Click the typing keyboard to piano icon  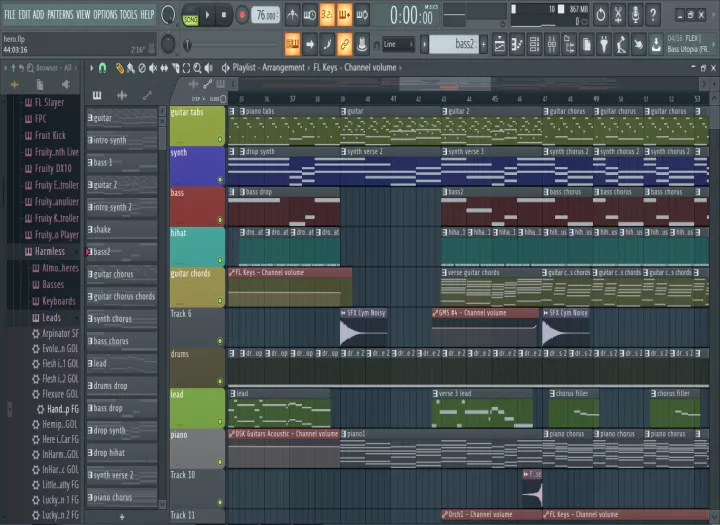coord(292,45)
